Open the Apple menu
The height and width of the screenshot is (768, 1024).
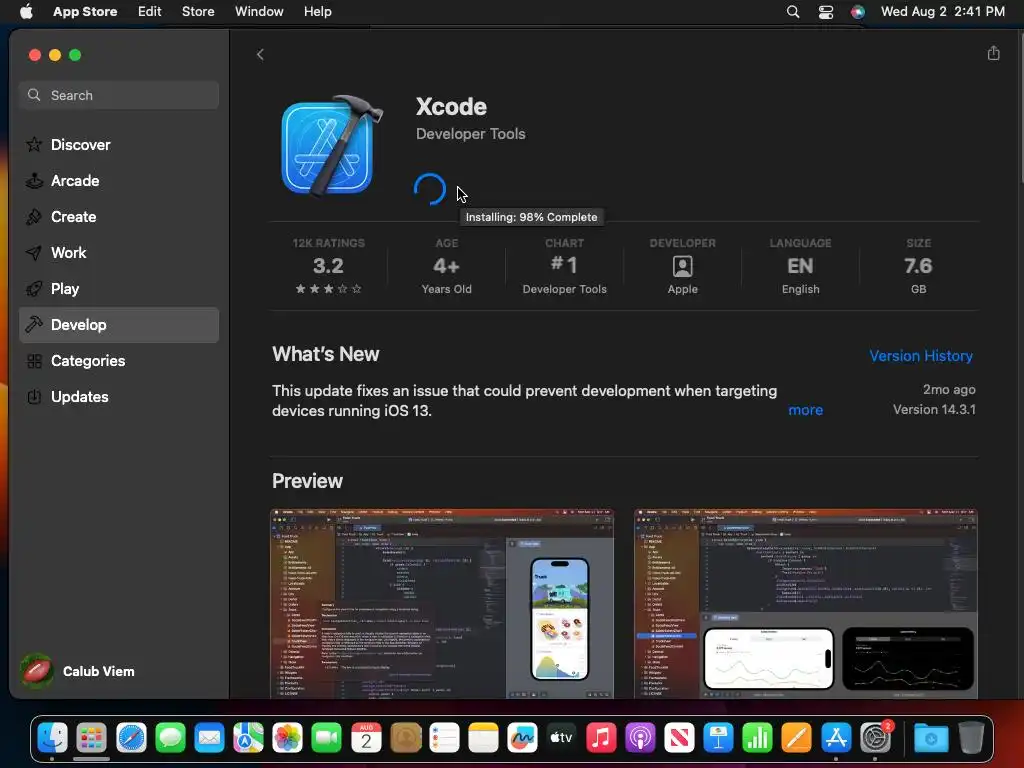[x=26, y=11]
